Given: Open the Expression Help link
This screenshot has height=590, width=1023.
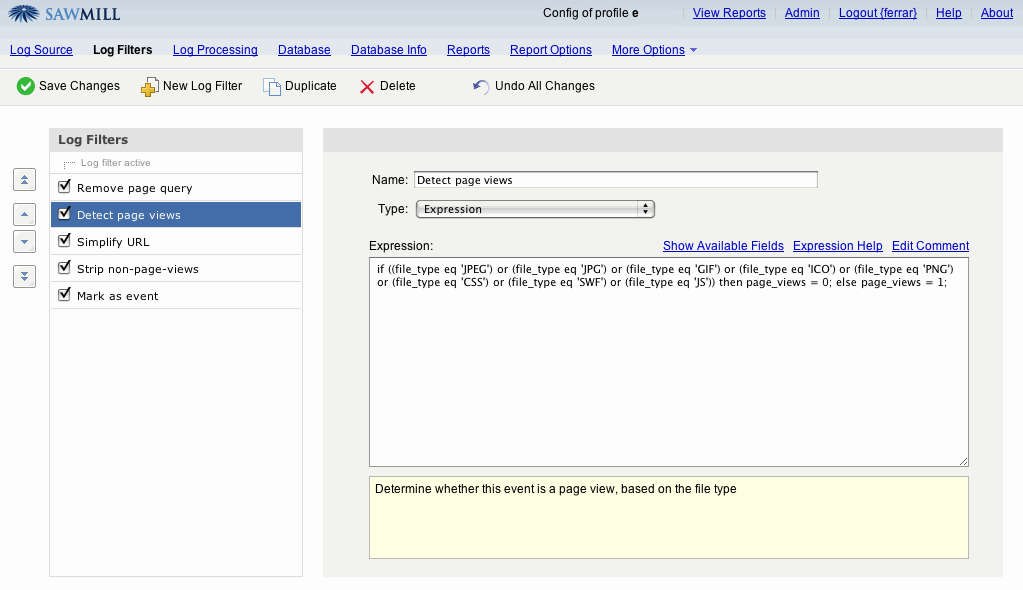Looking at the screenshot, I should point(837,246).
